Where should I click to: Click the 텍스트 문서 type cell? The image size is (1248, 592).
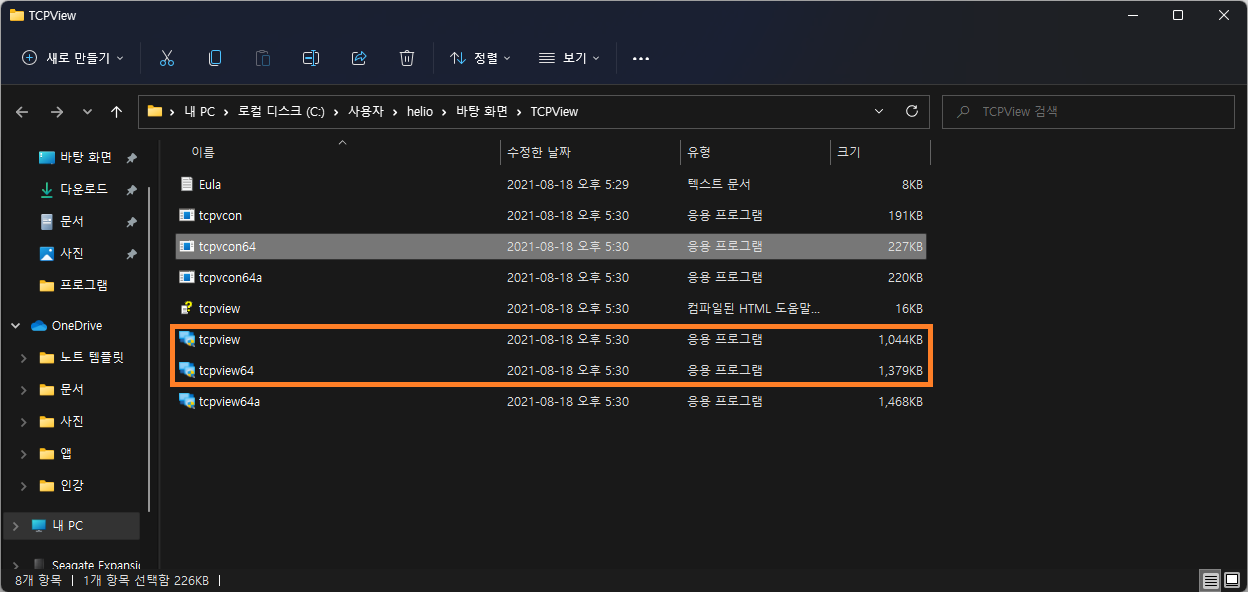click(719, 185)
